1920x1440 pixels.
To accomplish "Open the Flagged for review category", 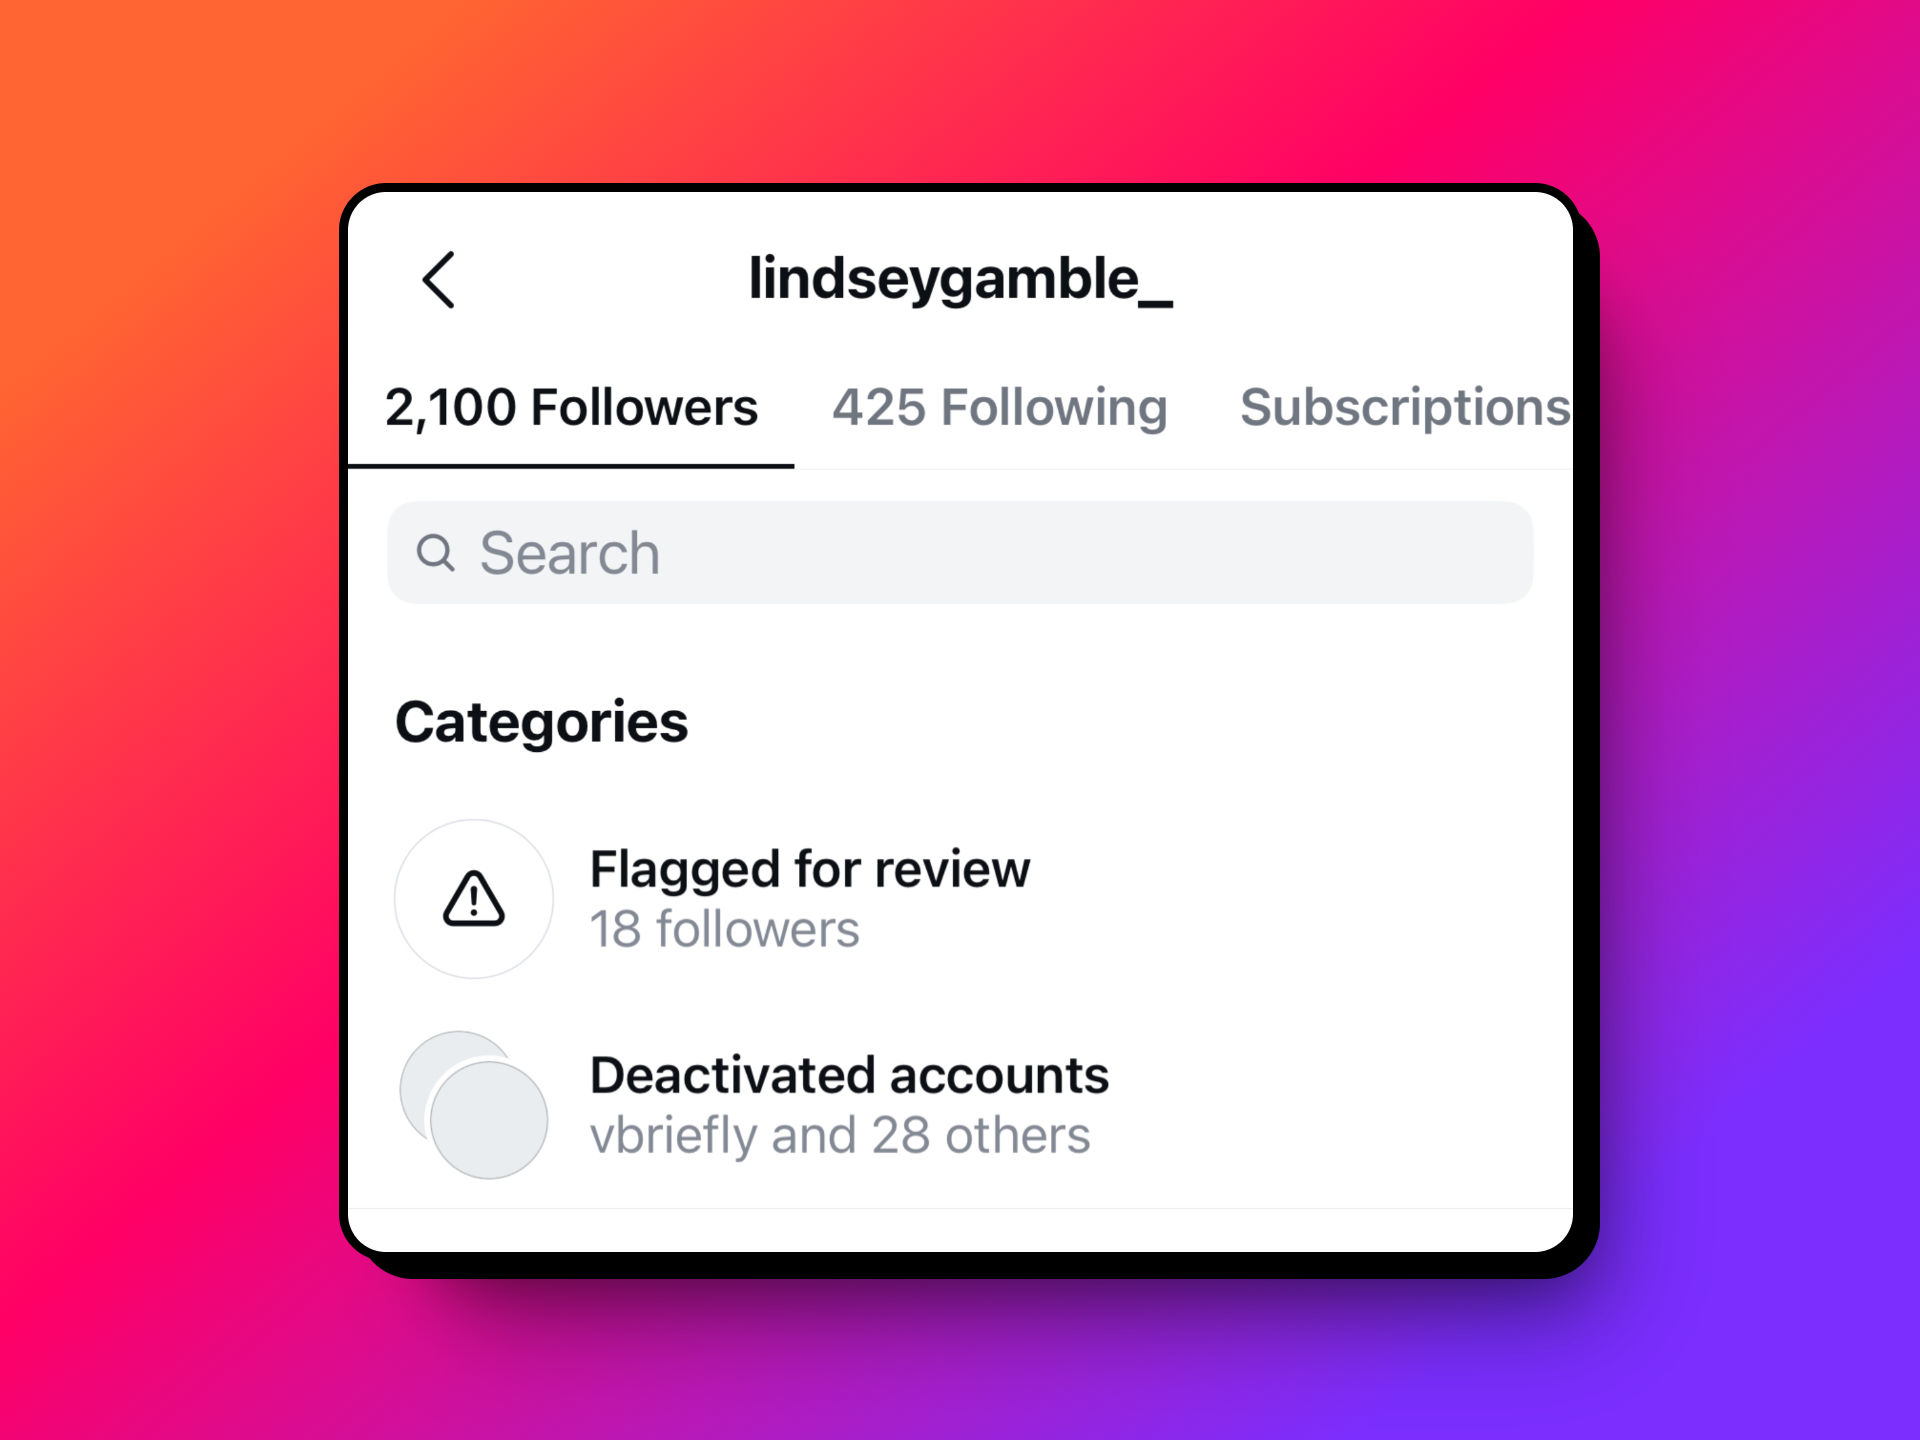I will click(x=810, y=897).
